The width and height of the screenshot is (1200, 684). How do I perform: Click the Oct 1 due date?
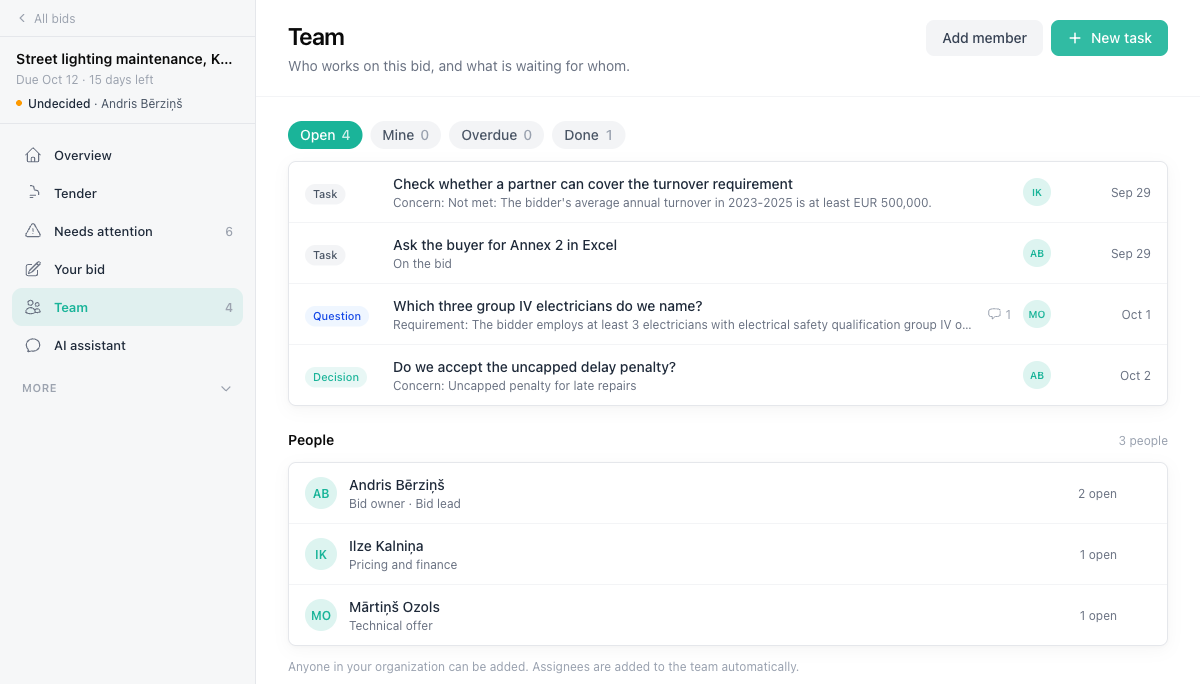(1136, 314)
